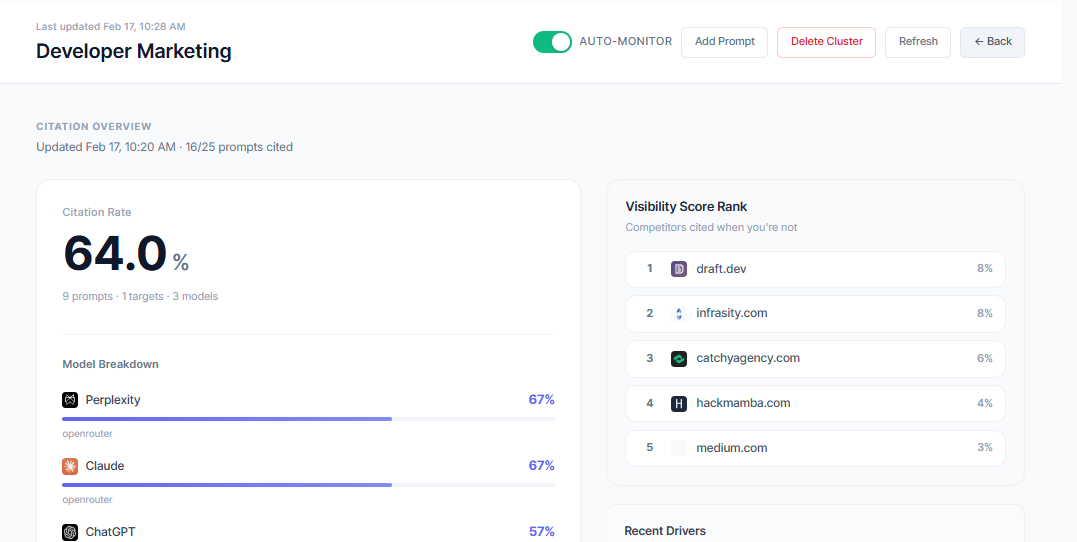
Task: Click the 64.0 citation rate value
Action: 115,253
